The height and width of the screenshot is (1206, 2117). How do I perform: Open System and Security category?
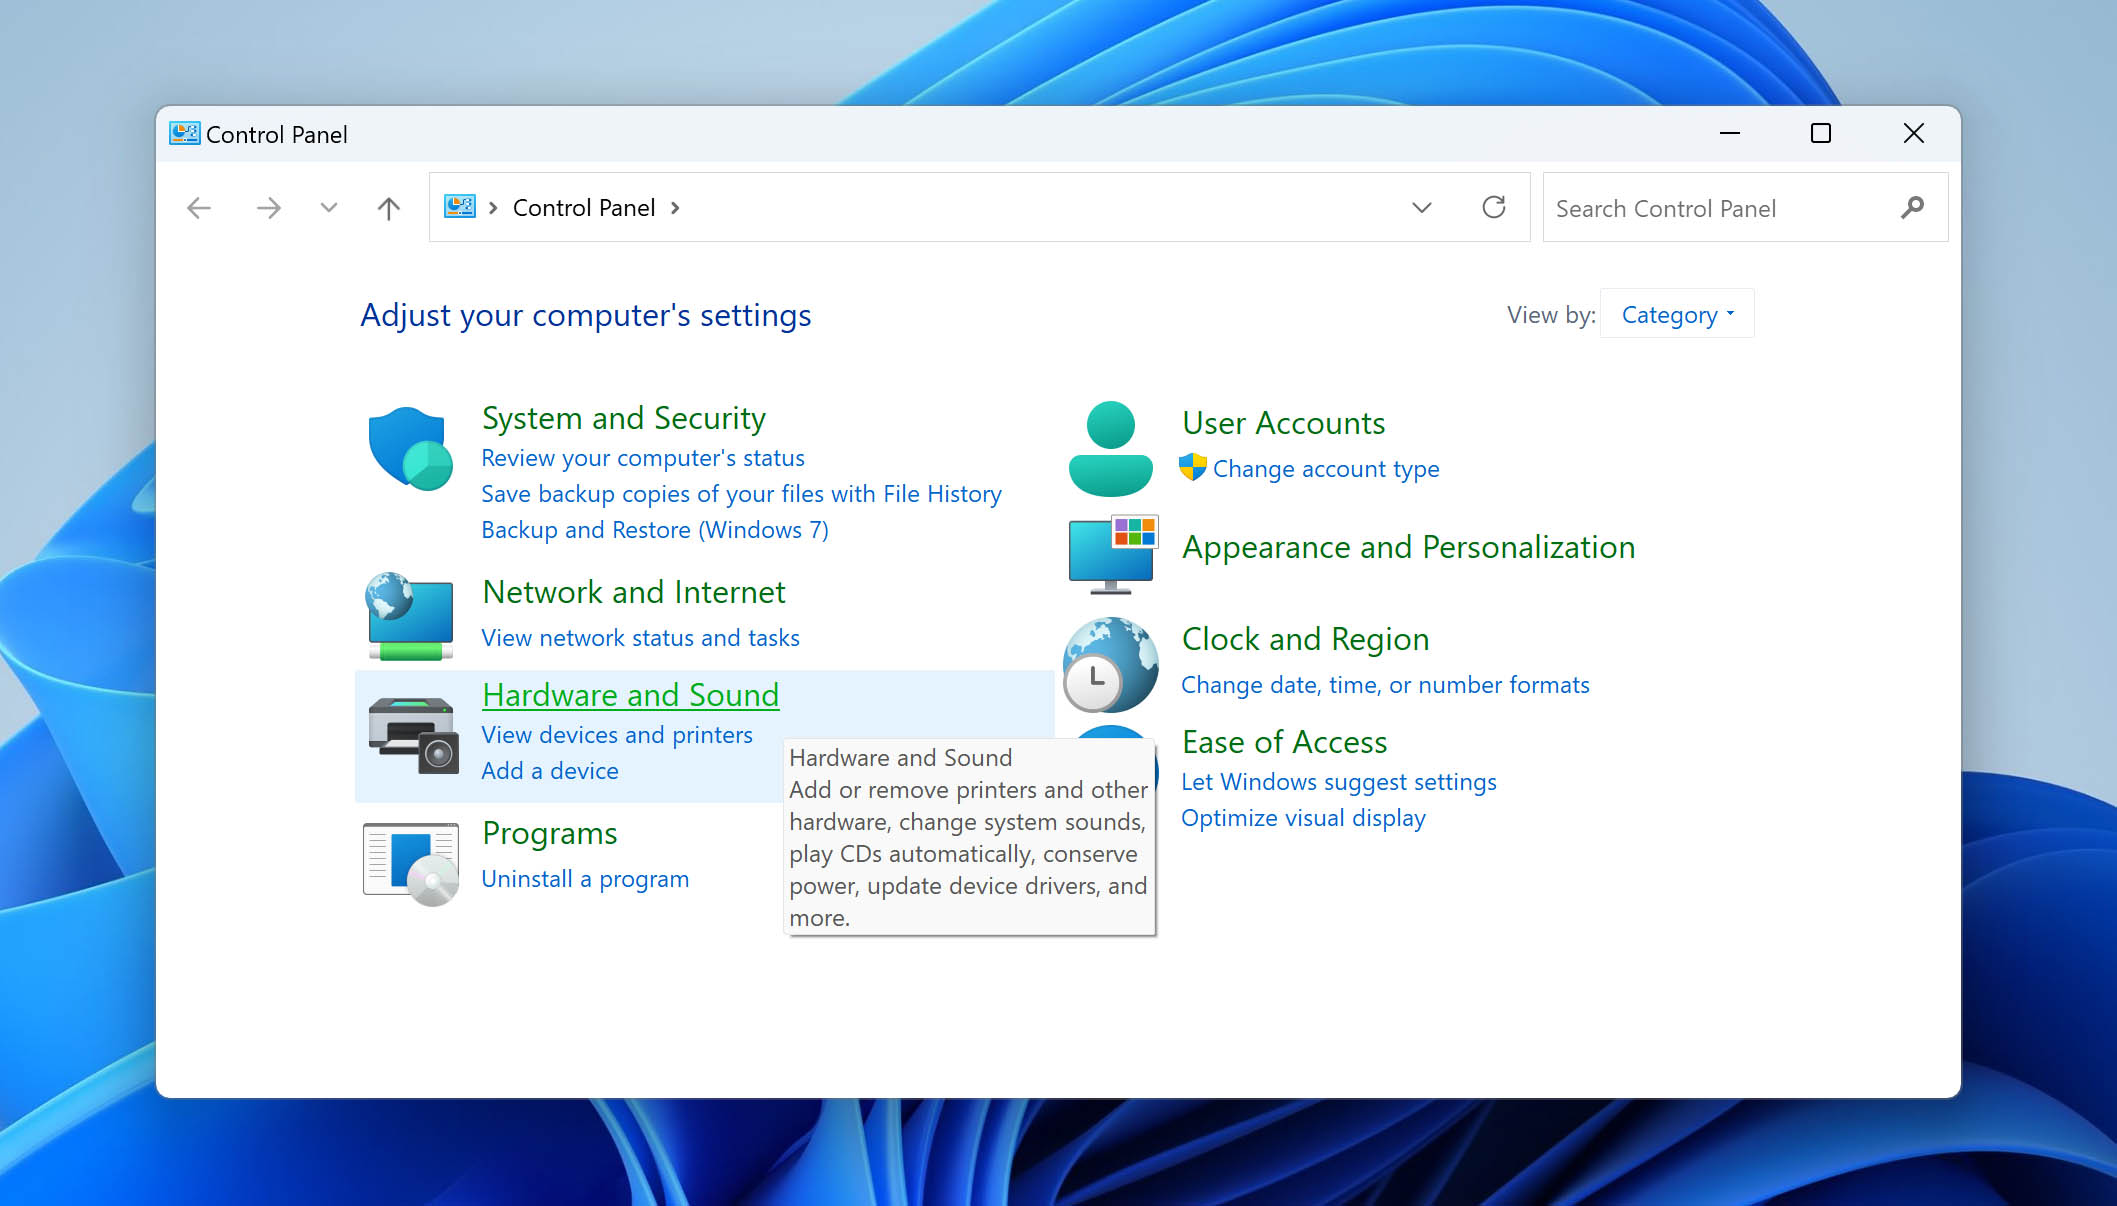624,418
